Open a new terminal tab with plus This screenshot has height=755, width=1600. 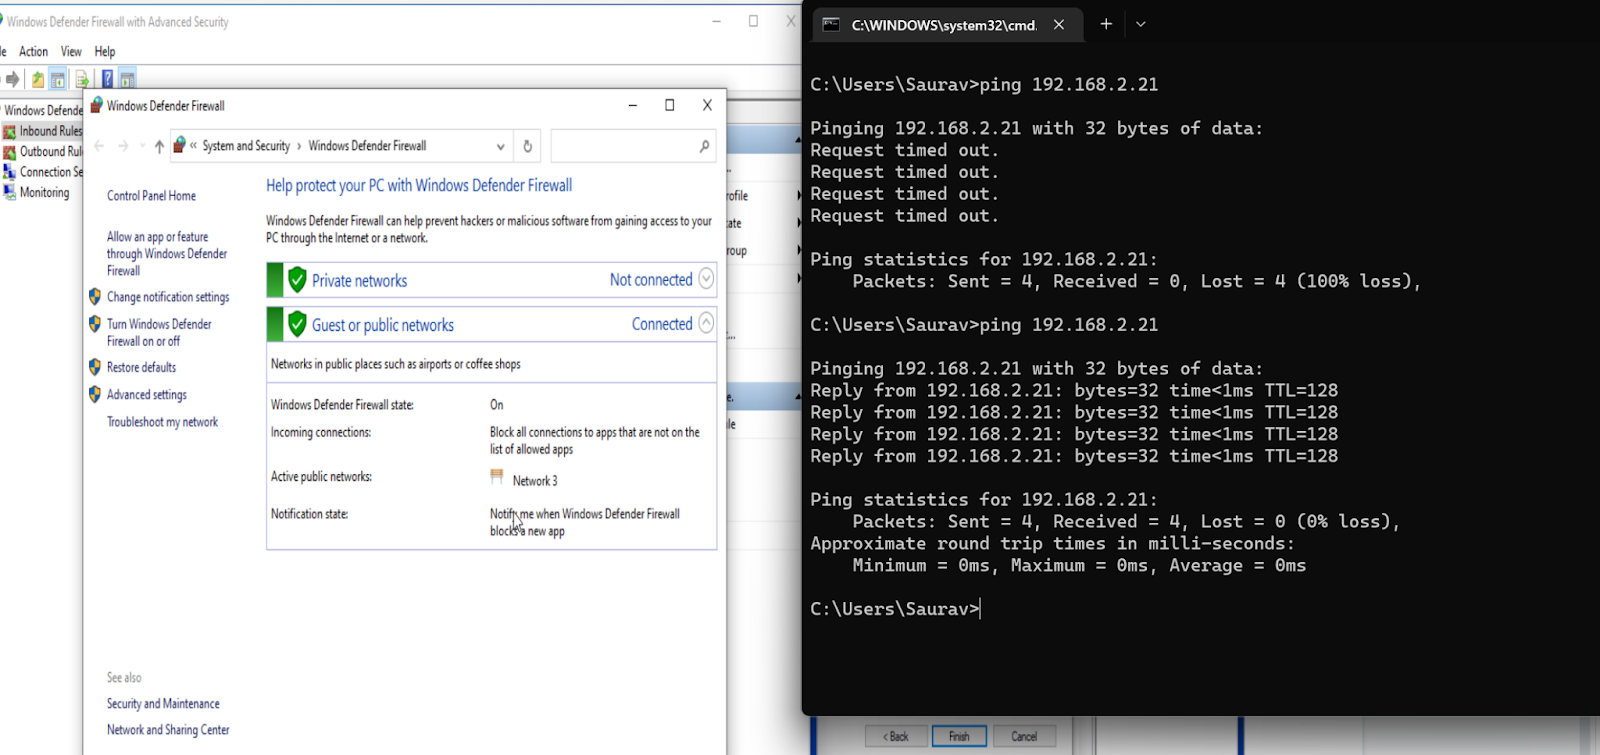[x=1106, y=24]
